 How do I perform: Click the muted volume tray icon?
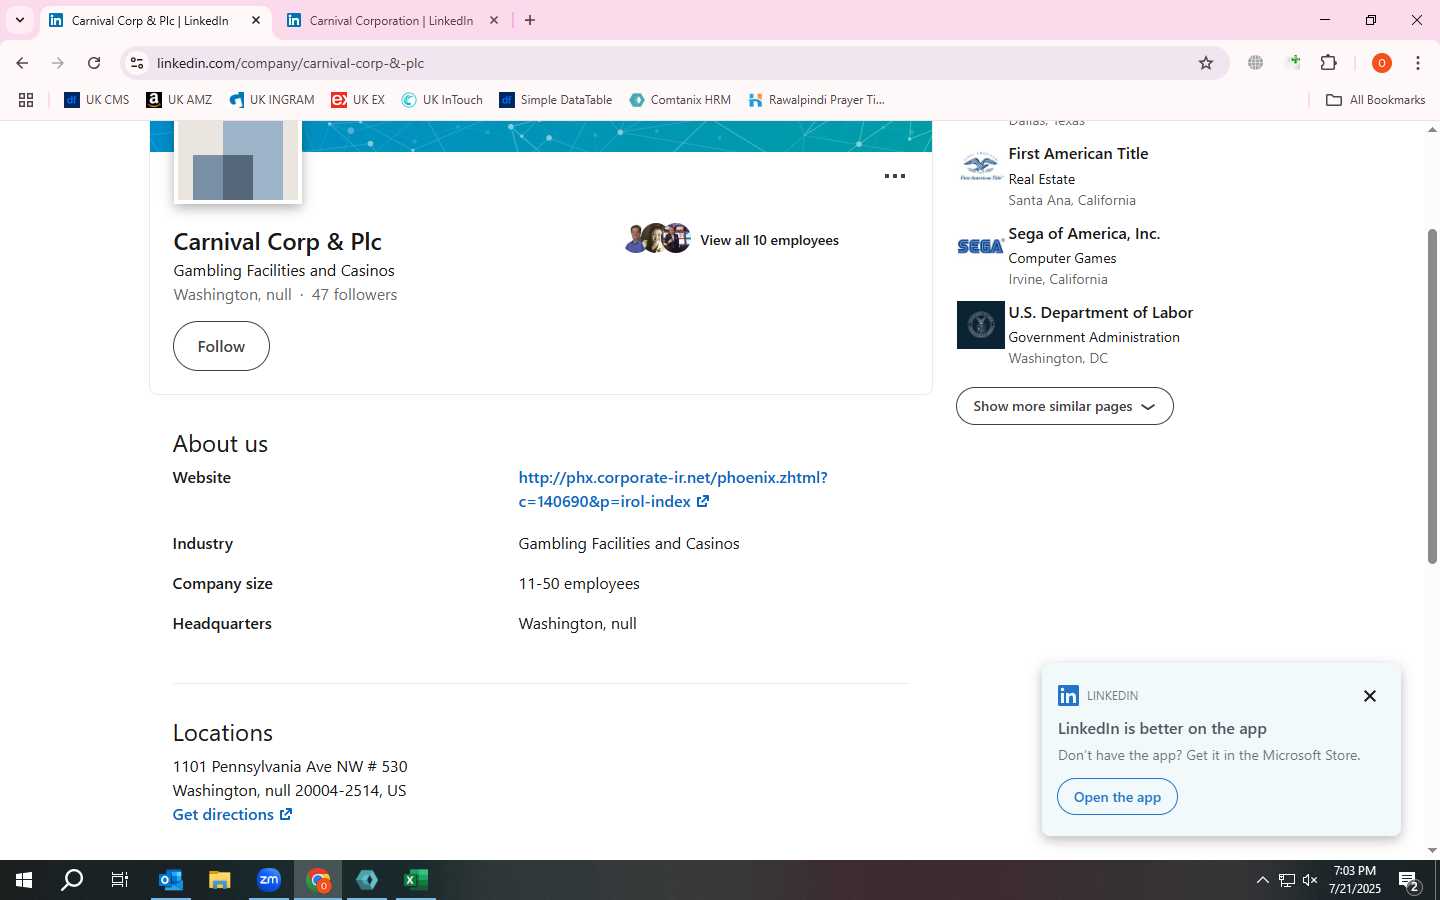(x=1310, y=880)
